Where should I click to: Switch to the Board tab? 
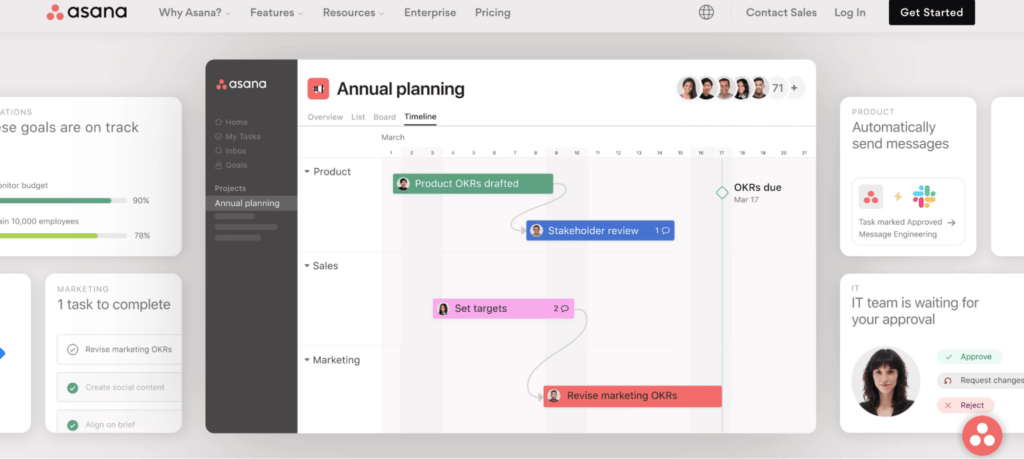[385, 117]
